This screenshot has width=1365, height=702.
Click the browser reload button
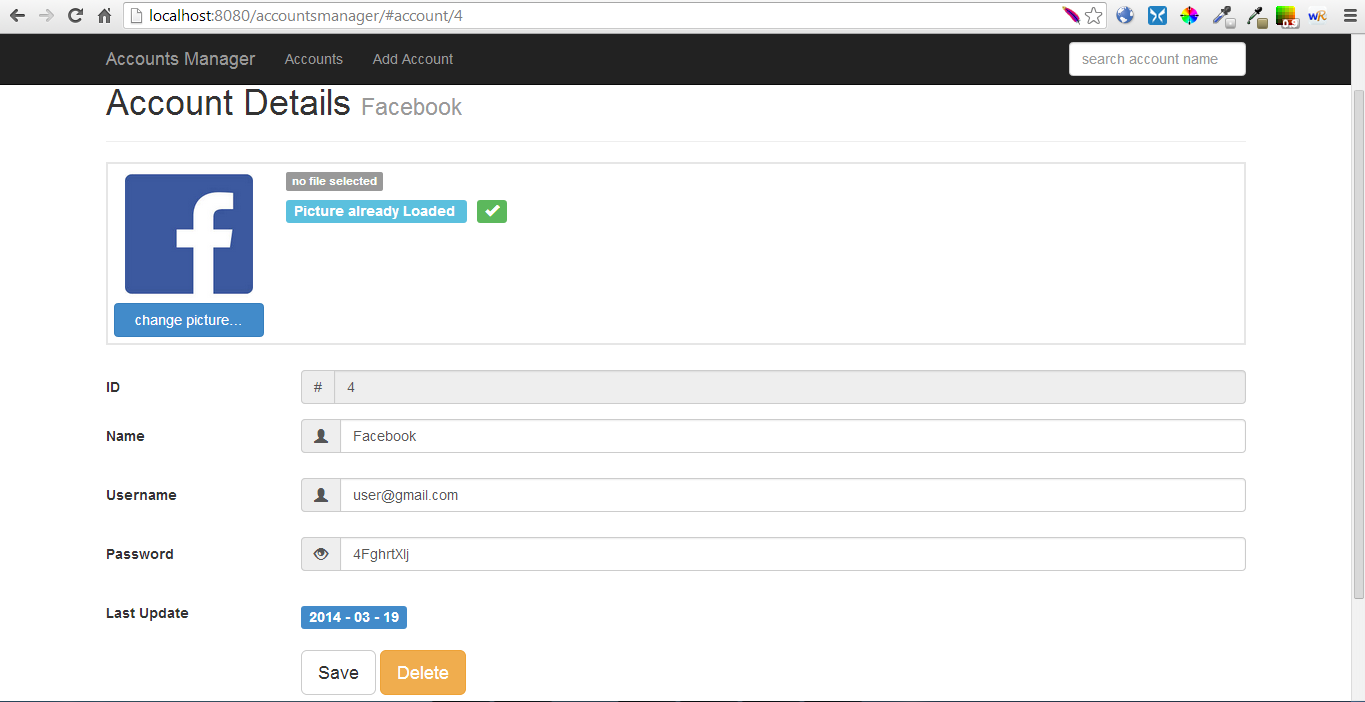pyautogui.click(x=75, y=16)
